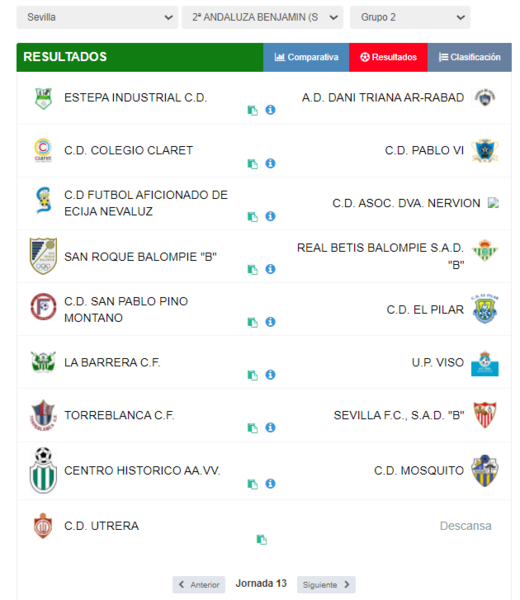This screenshot has width=520, height=600.
Task: Click info icon for Centro Historico match
Action: [x=270, y=484]
